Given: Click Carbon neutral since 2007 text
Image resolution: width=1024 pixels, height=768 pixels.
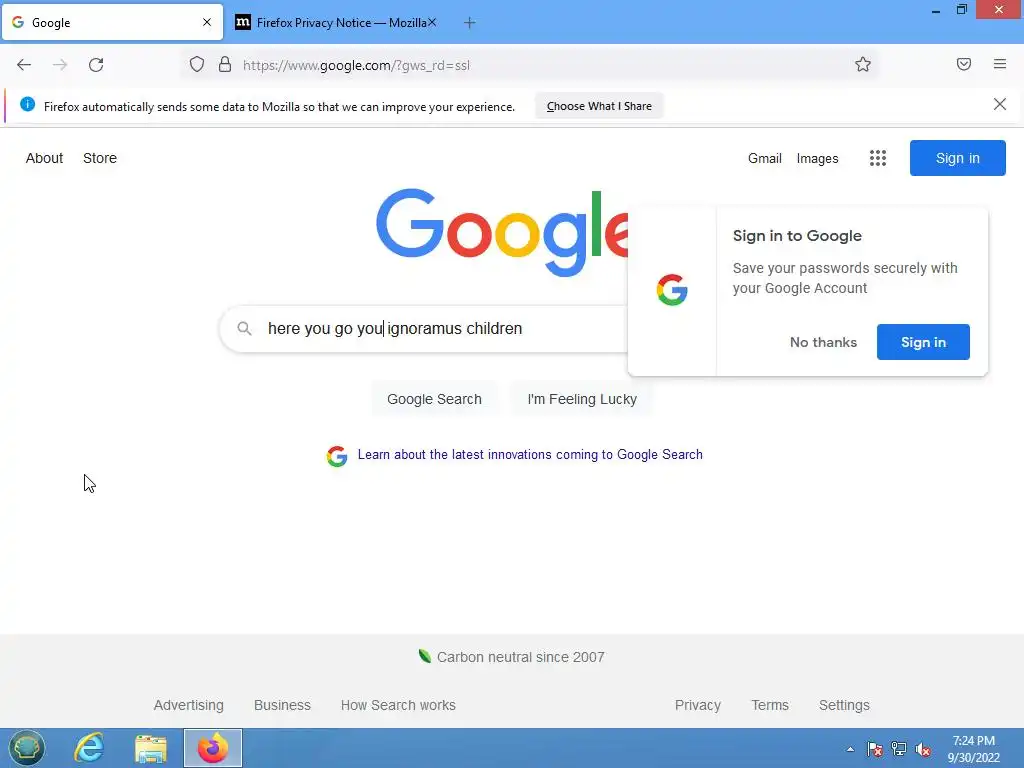Looking at the screenshot, I should point(520,657).
